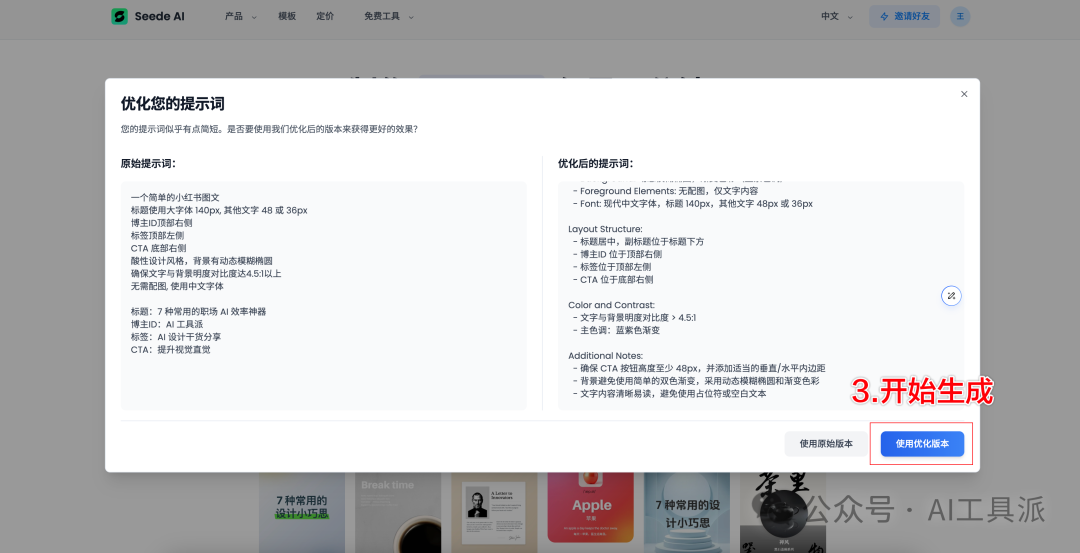Click the 优化后的提示词 label

(596, 164)
